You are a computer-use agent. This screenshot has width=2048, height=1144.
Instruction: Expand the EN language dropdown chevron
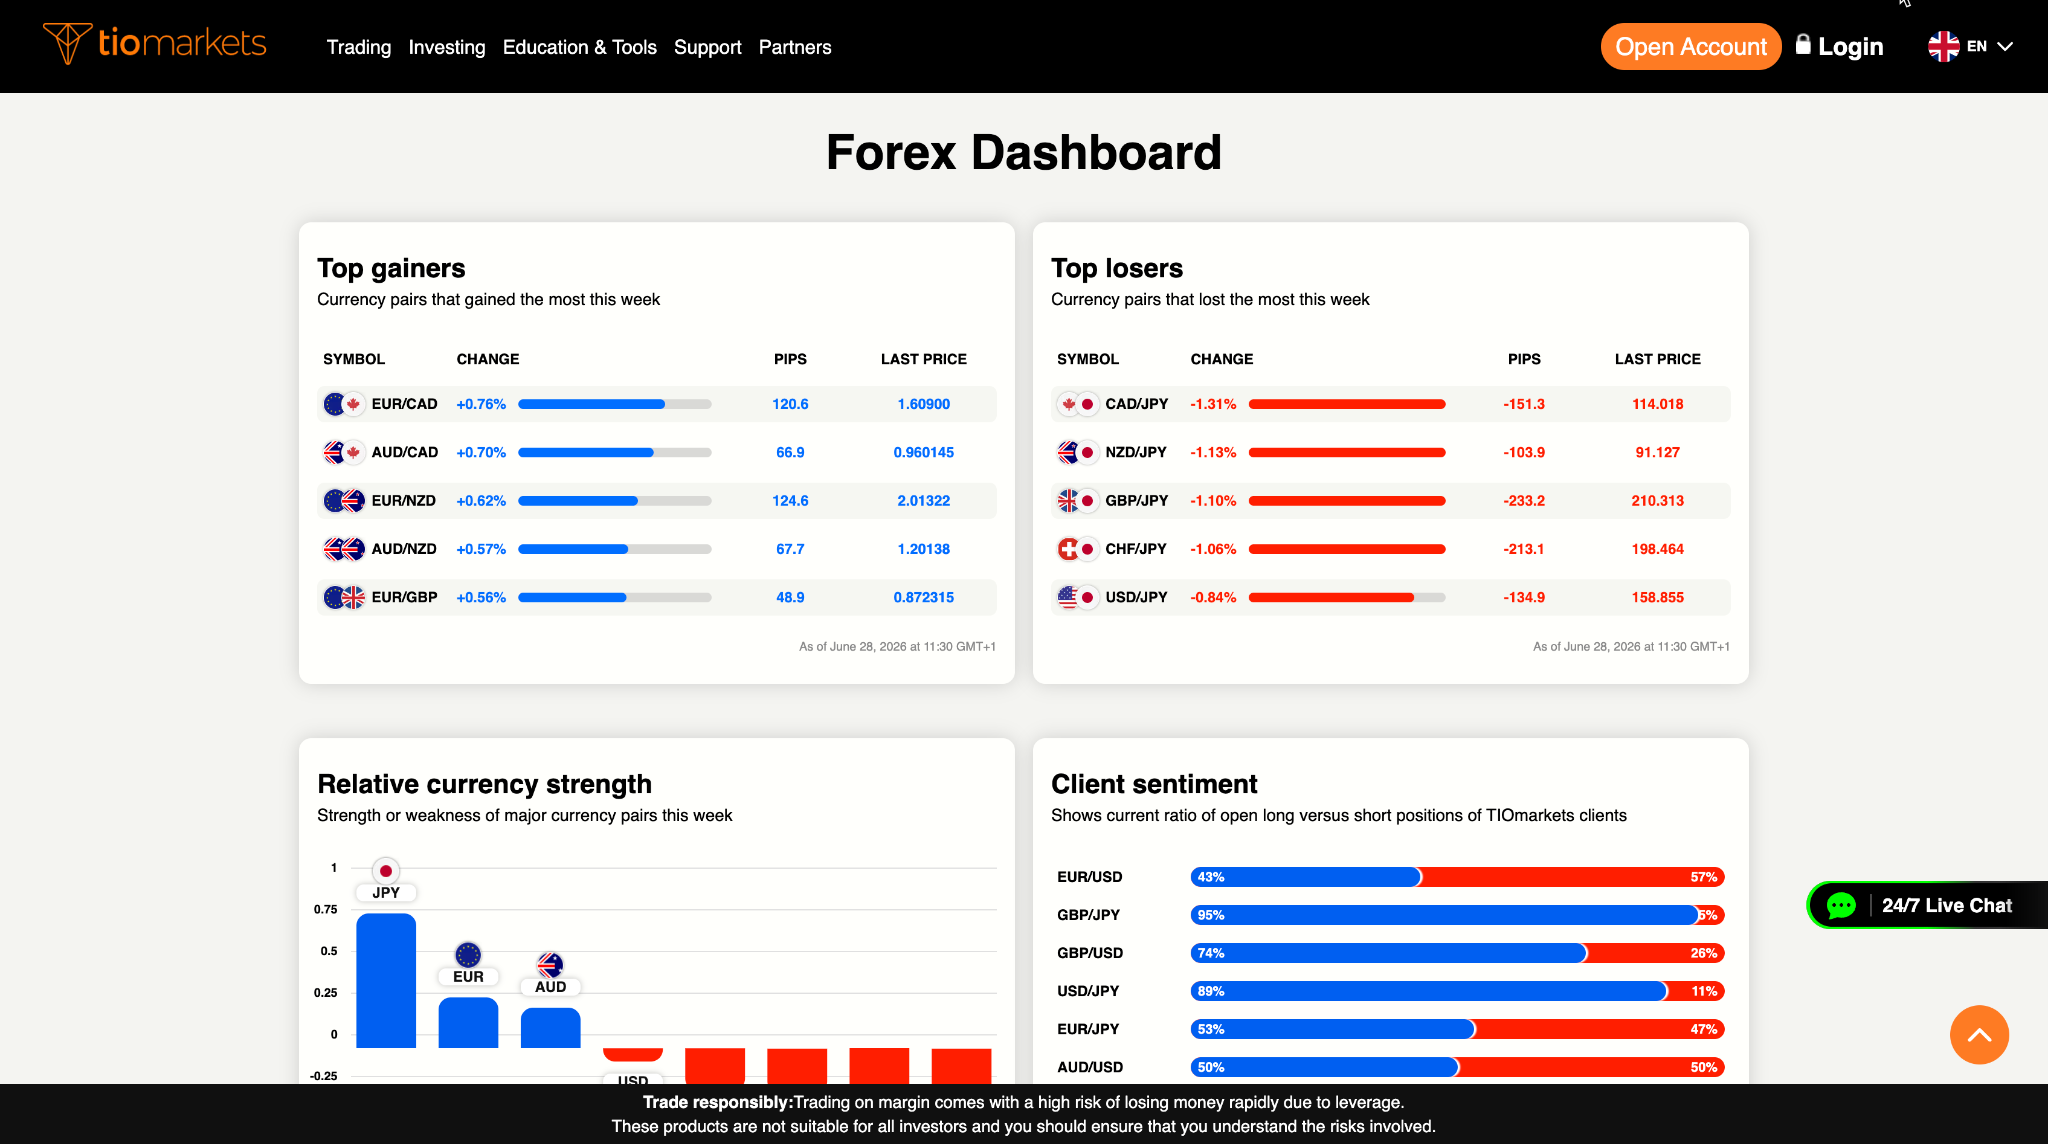coord(2005,46)
